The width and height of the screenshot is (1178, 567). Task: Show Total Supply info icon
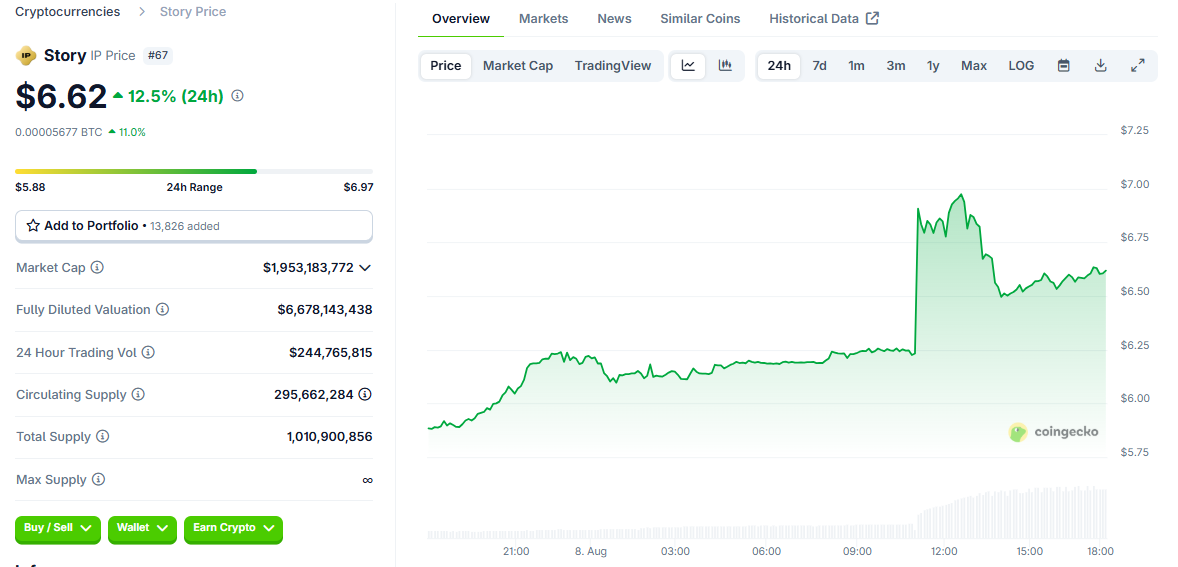102,436
